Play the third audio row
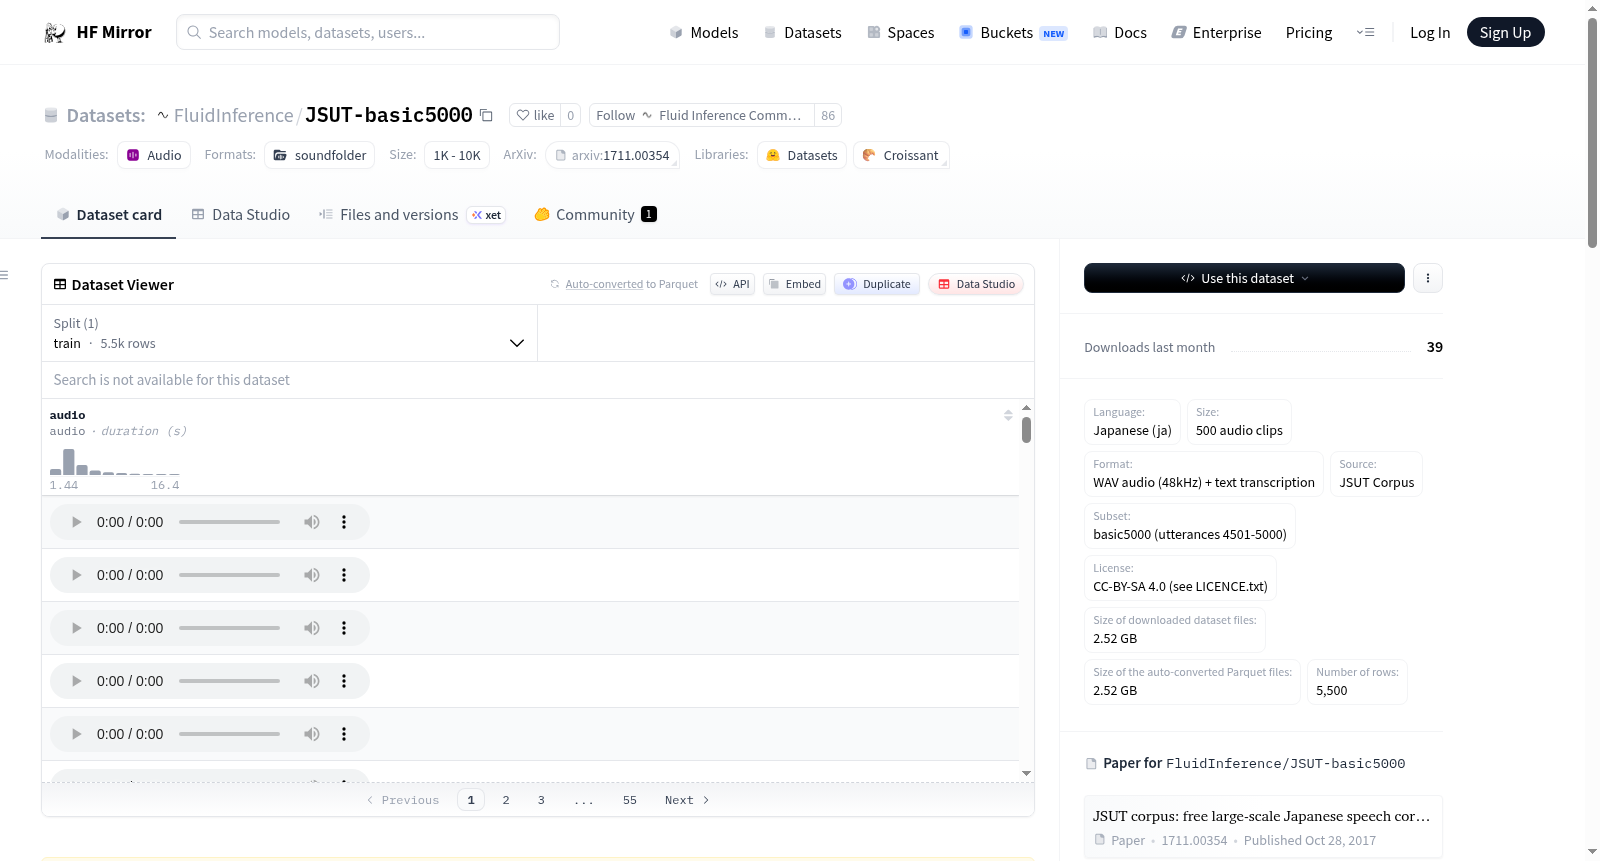The image size is (1600, 861). coord(76,628)
